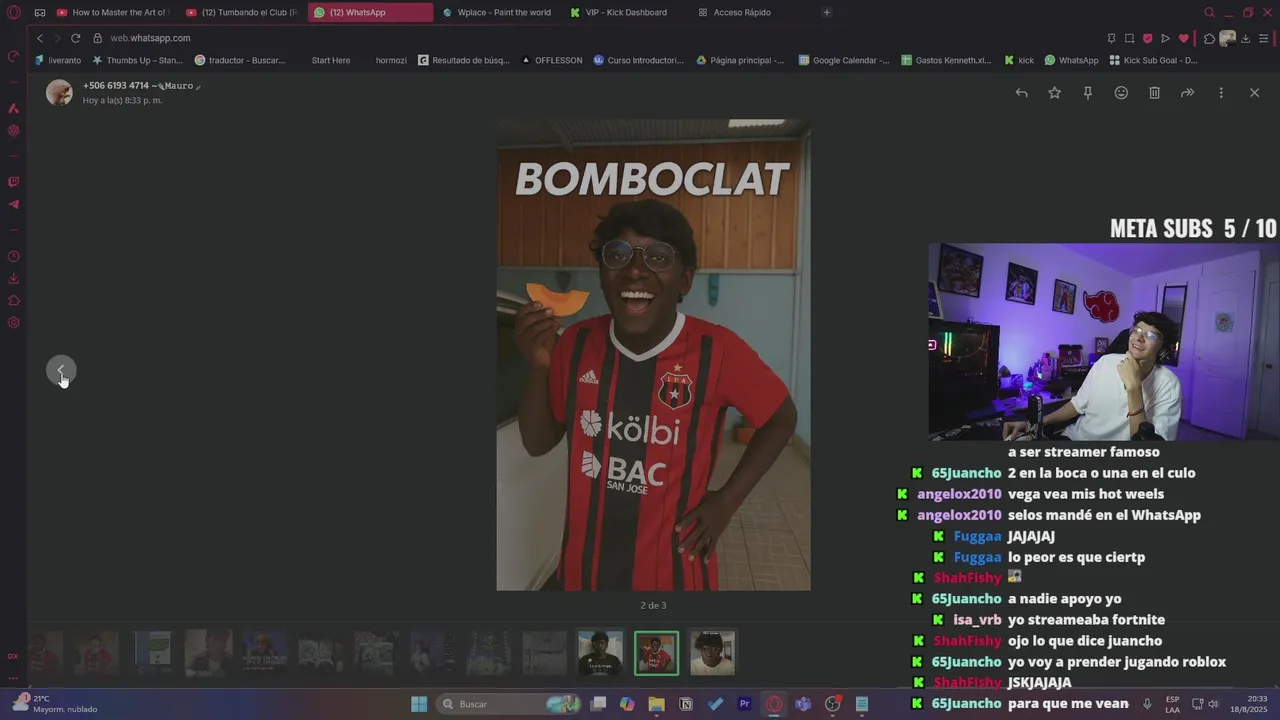This screenshot has height=720, width=1280.
Task: Open the browser downloads icon
Action: click(1246, 38)
